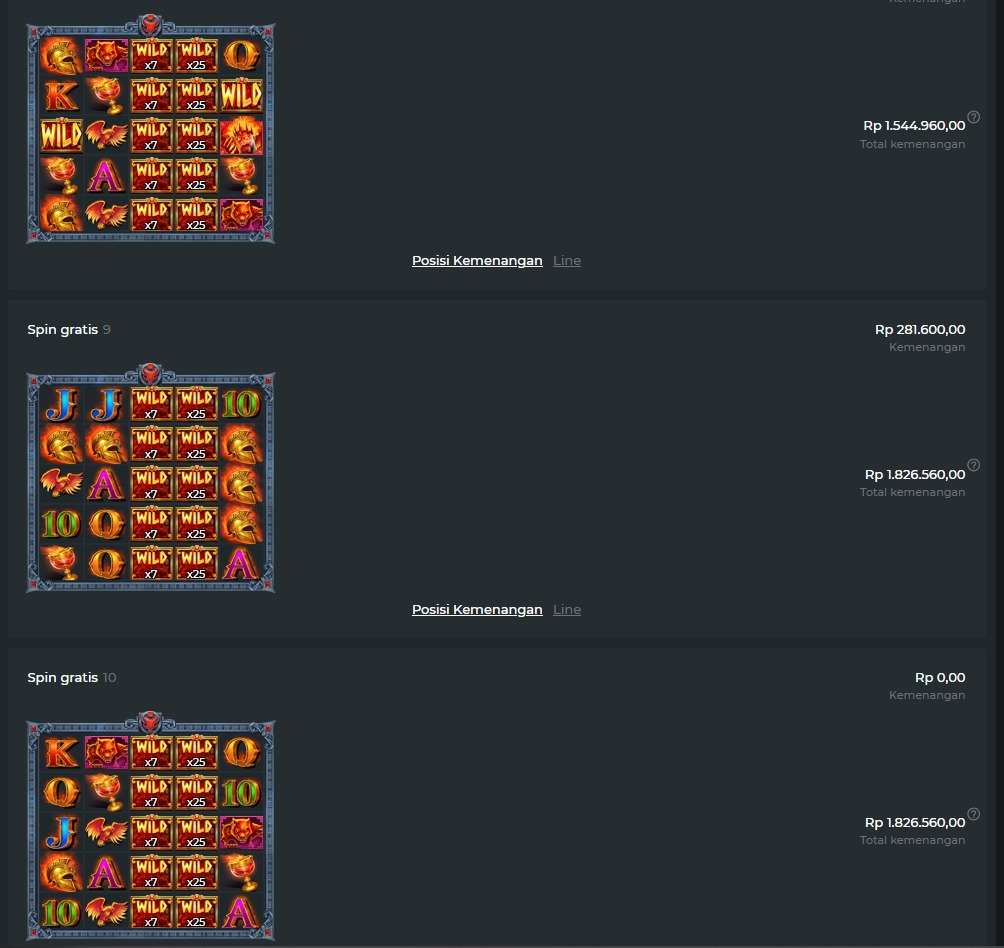Click help icon beside spin 10 total kemenangan

[x=973, y=814]
